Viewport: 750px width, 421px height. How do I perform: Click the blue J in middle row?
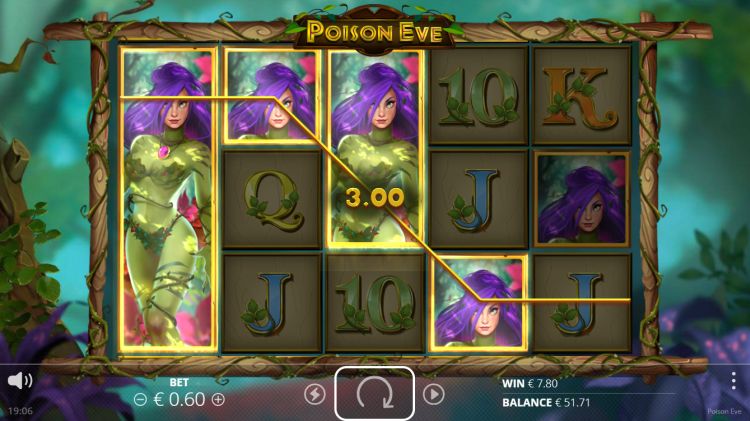(478, 199)
